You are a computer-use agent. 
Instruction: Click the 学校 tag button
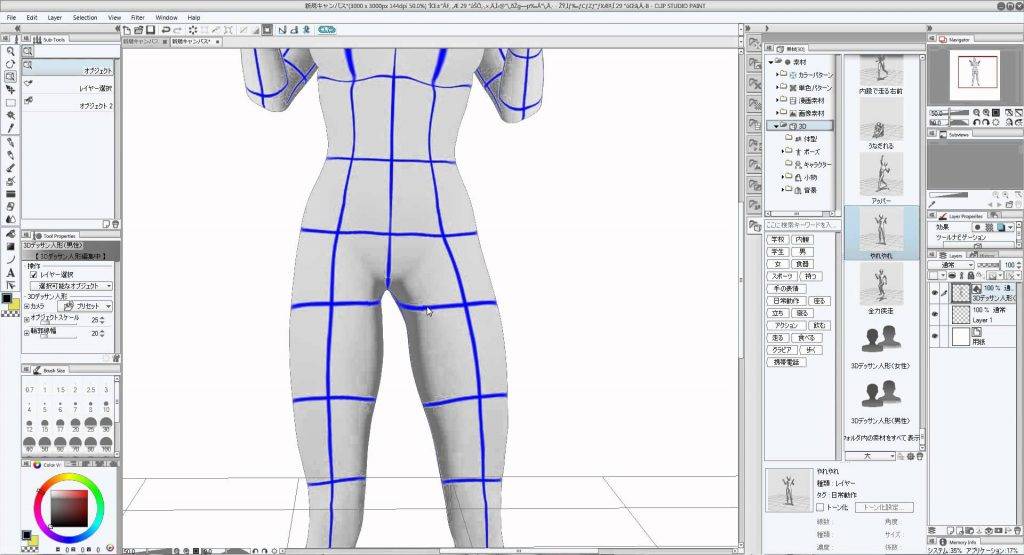pos(777,240)
